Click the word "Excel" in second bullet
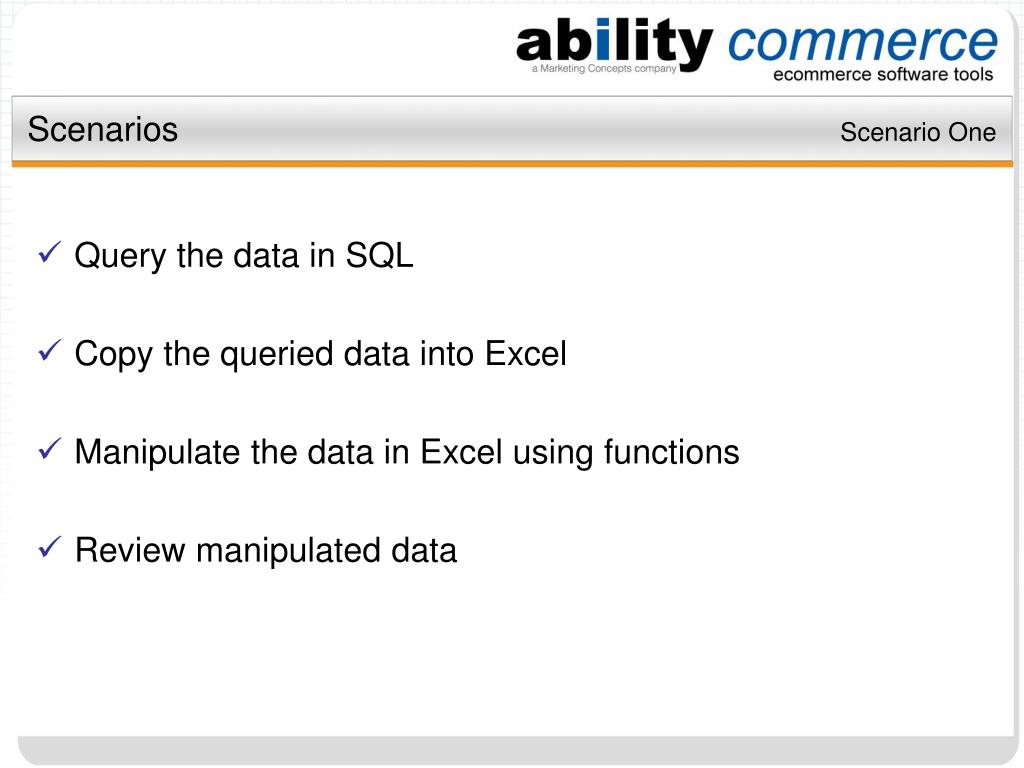This screenshot has width=1024, height=768. (x=526, y=353)
